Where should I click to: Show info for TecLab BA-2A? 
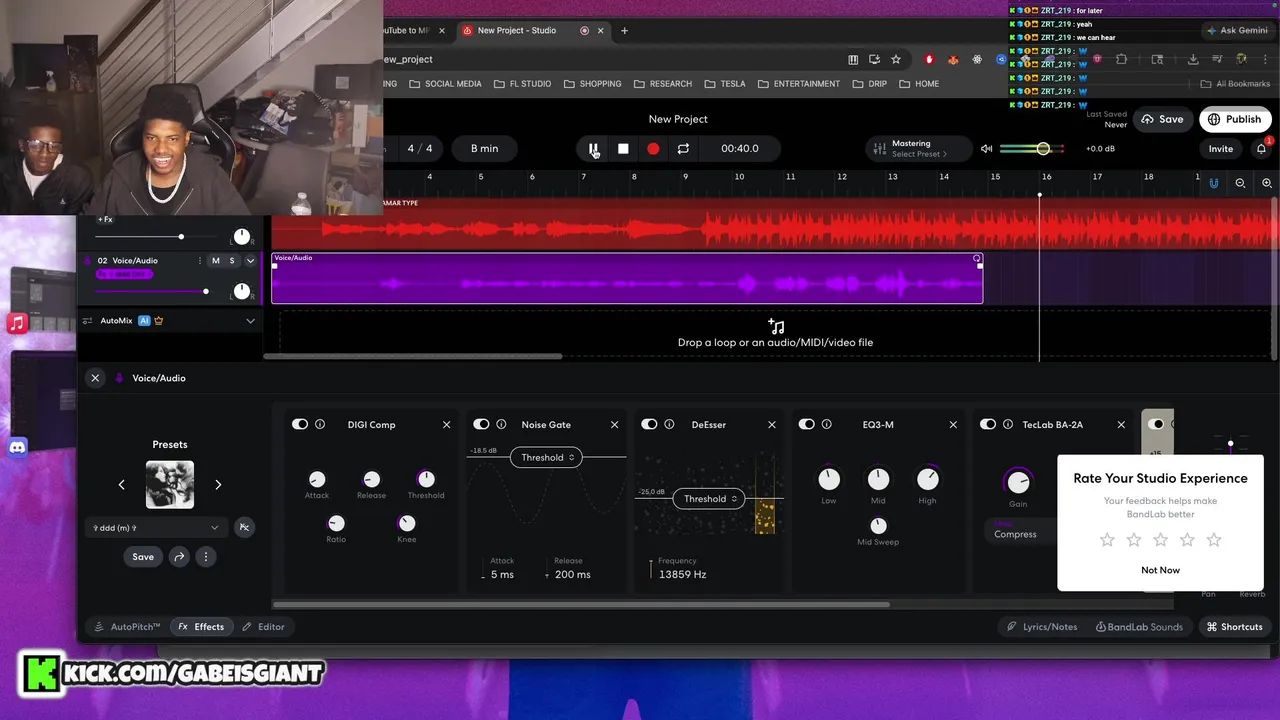(1008, 424)
